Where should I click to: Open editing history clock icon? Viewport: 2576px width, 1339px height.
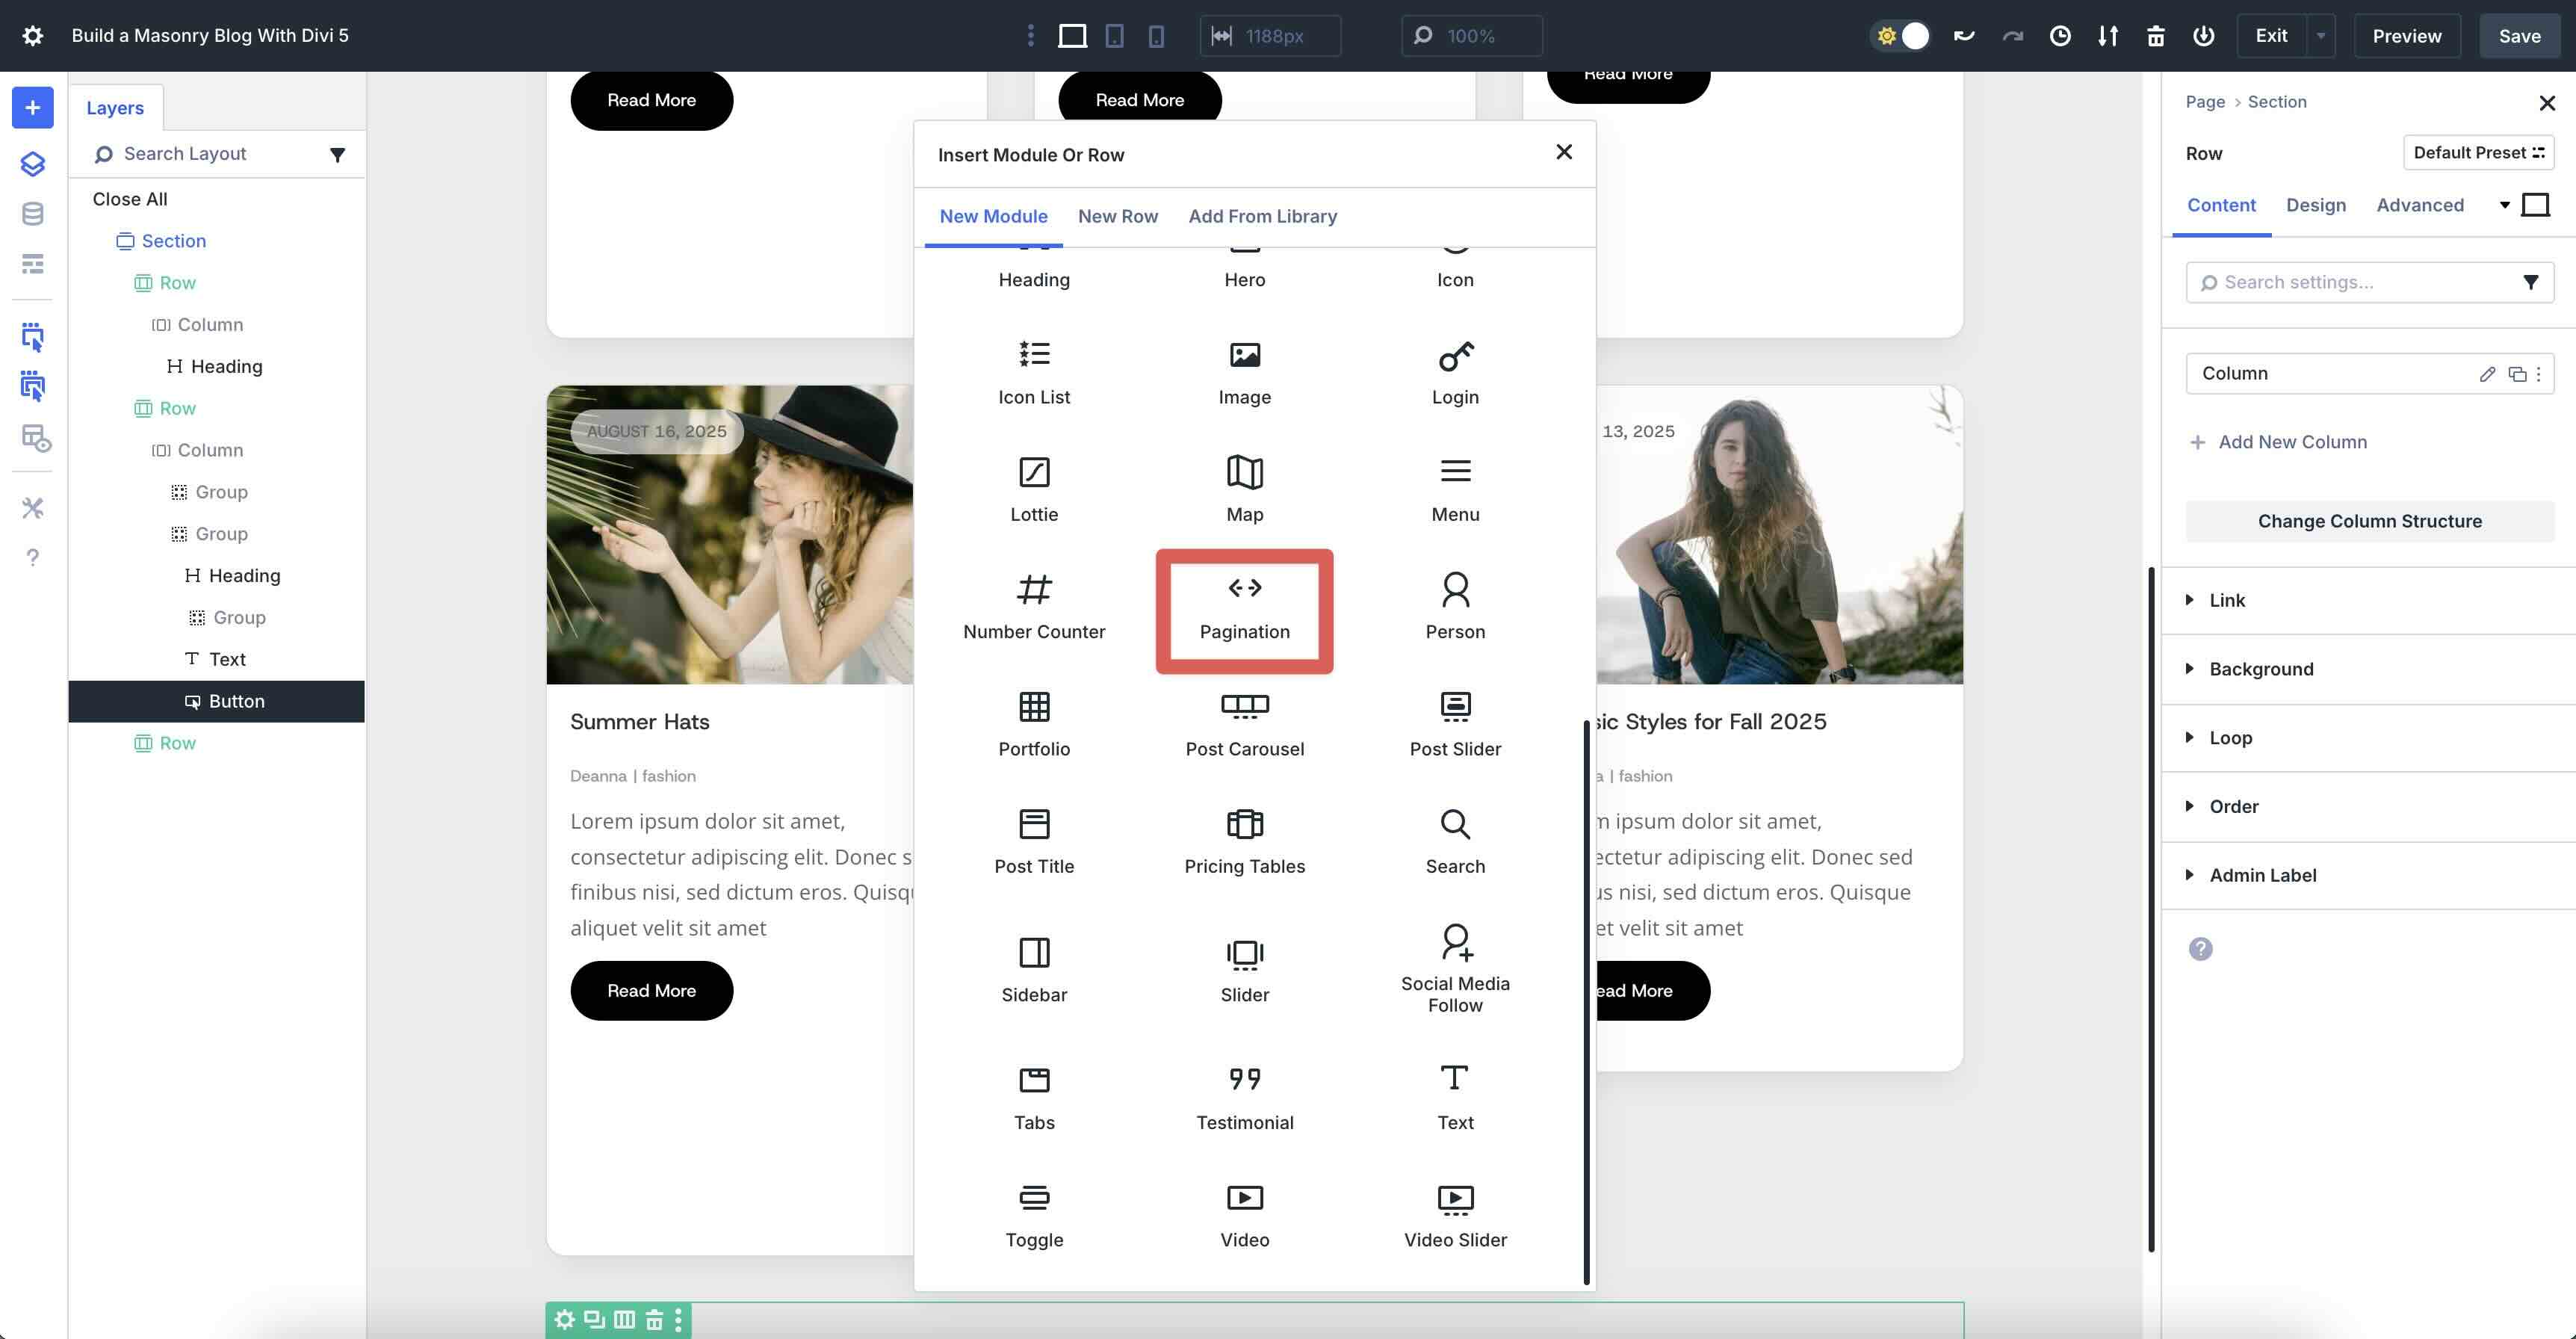pos(2060,35)
